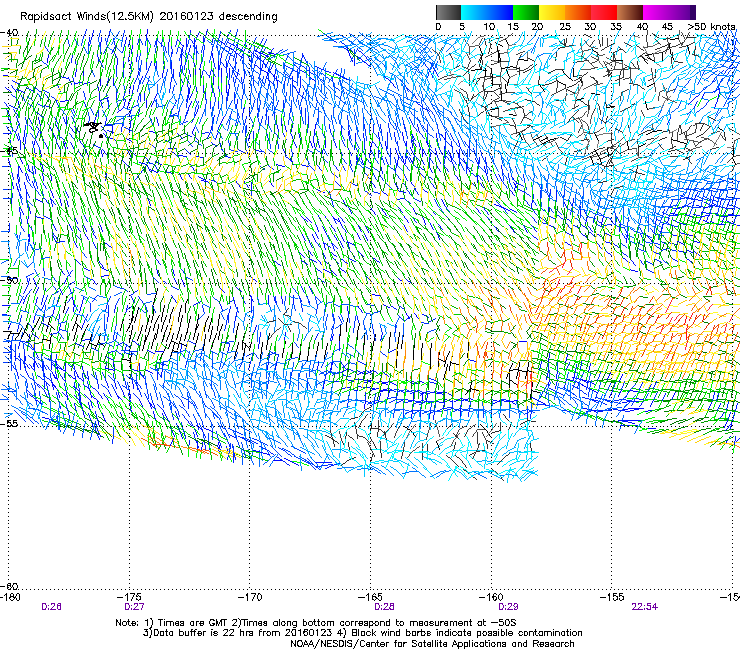This screenshot has width=740, height=650.
Task: Click the legend label '10'
Action: tap(489, 27)
